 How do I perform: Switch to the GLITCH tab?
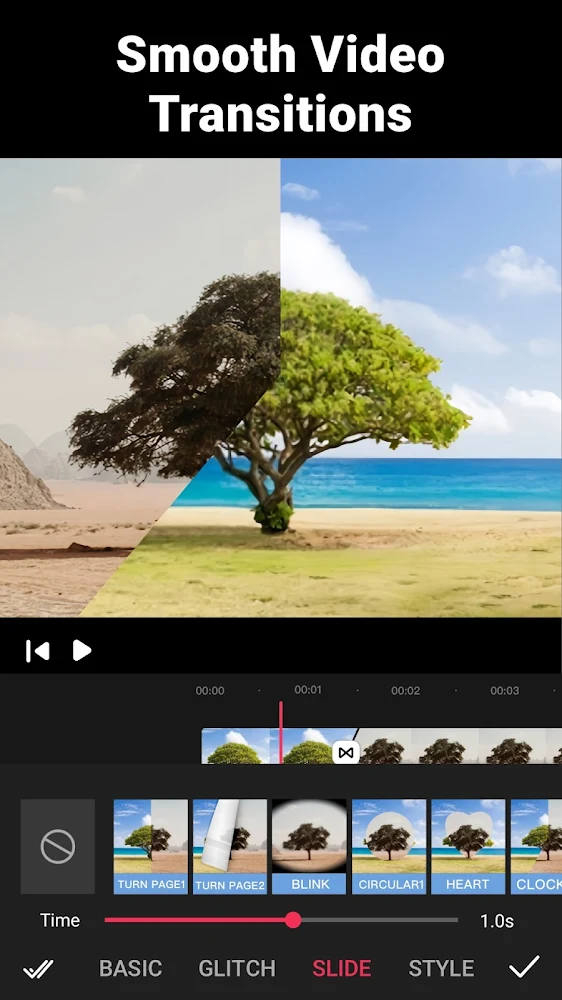coord(237,968)
